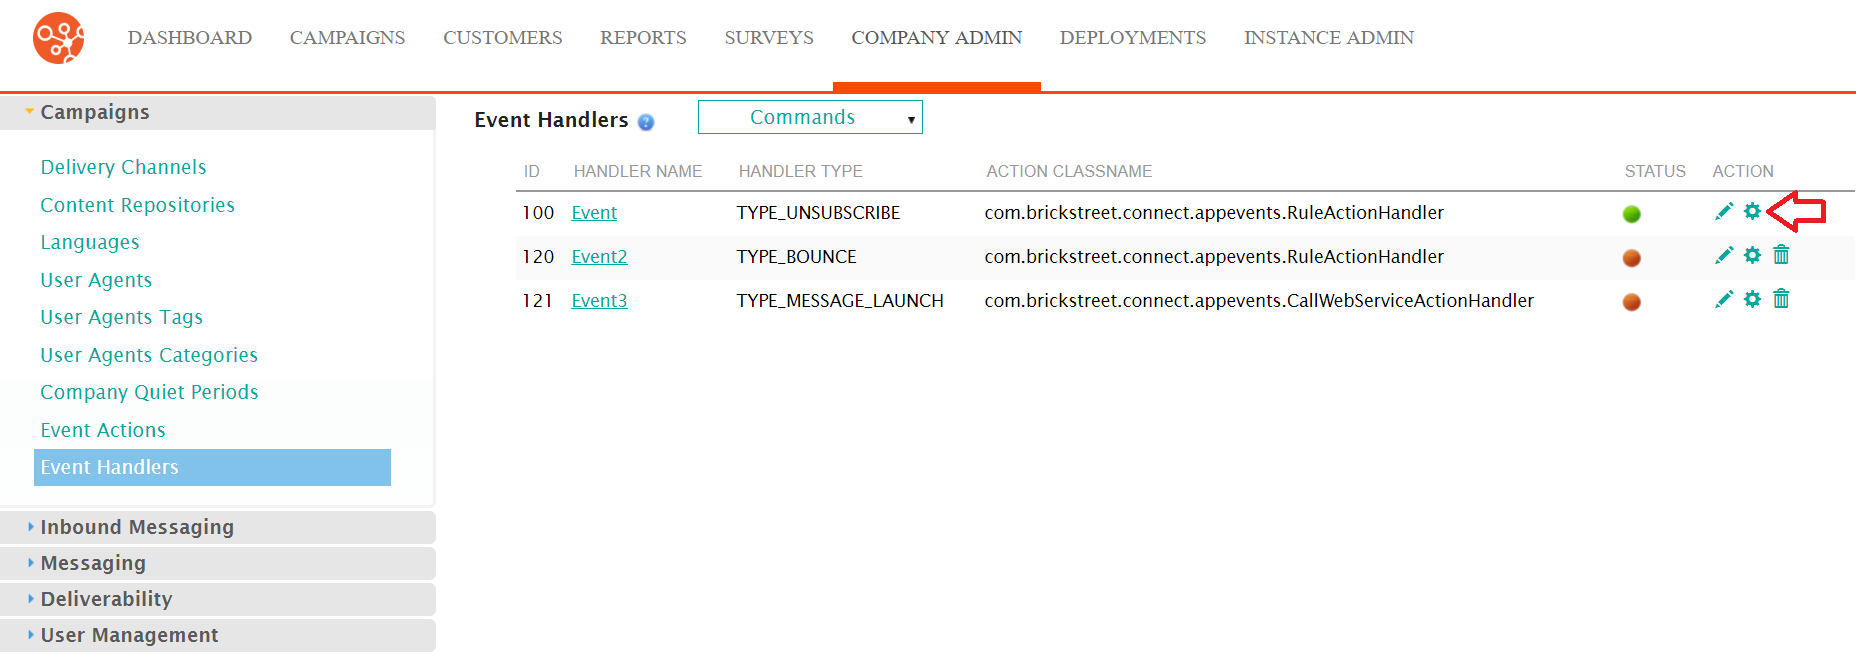The image size is (1856, 661).
Task: Delete Event2 with trash icon
Action: point(1781,255)
